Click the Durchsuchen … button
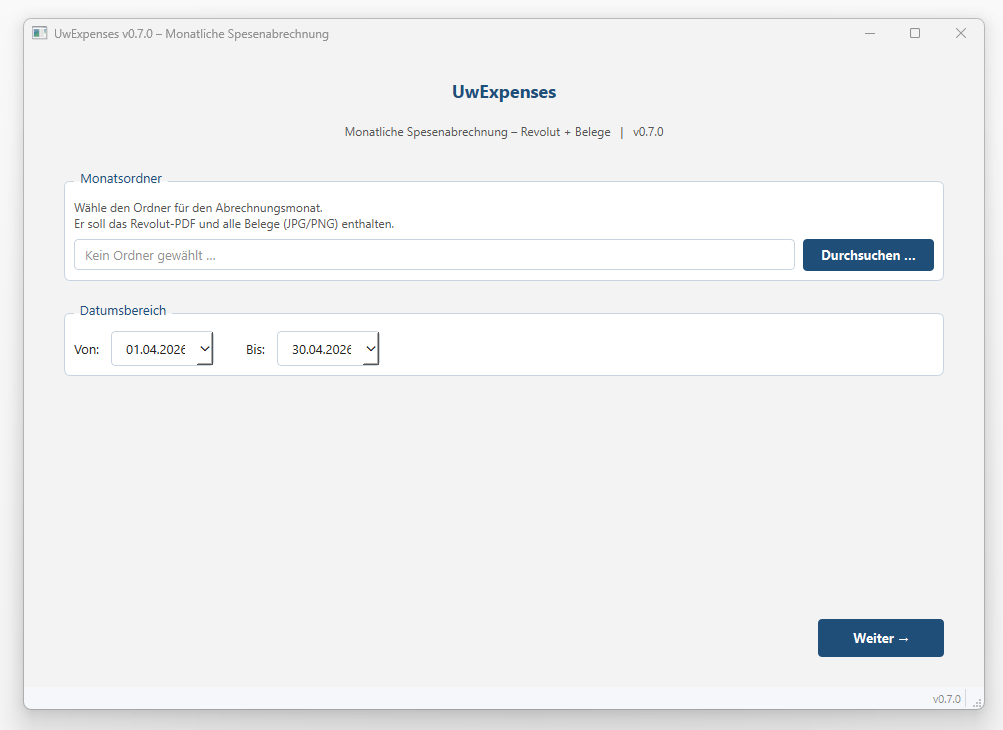 click(x=868, y=255)
